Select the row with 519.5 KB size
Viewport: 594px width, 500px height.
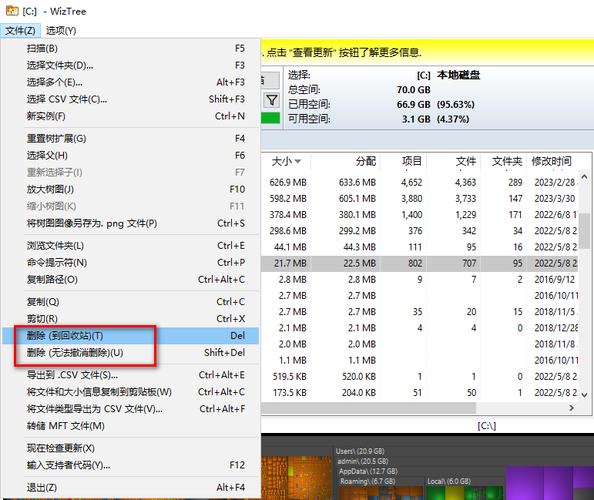click(420, 377)
